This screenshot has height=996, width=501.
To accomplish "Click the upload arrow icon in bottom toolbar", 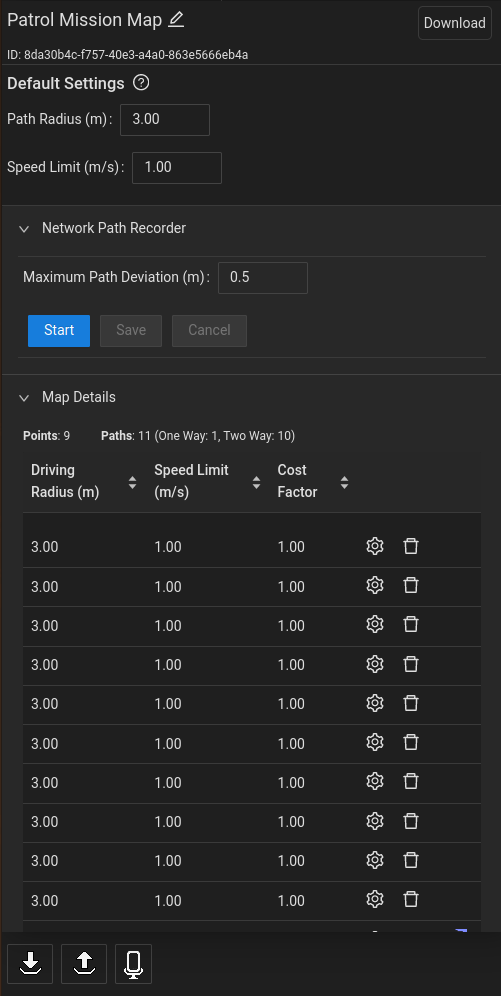I will point(84,964).
